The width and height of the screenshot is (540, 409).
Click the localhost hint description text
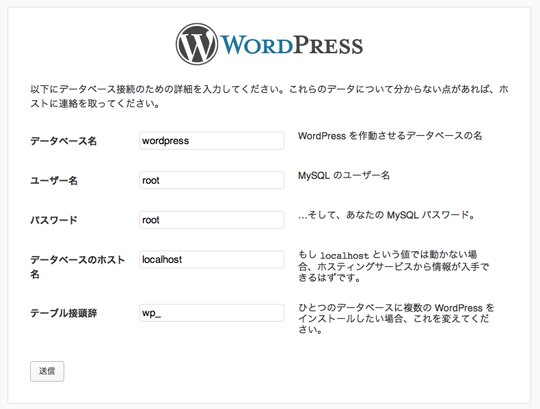(393, 266)
